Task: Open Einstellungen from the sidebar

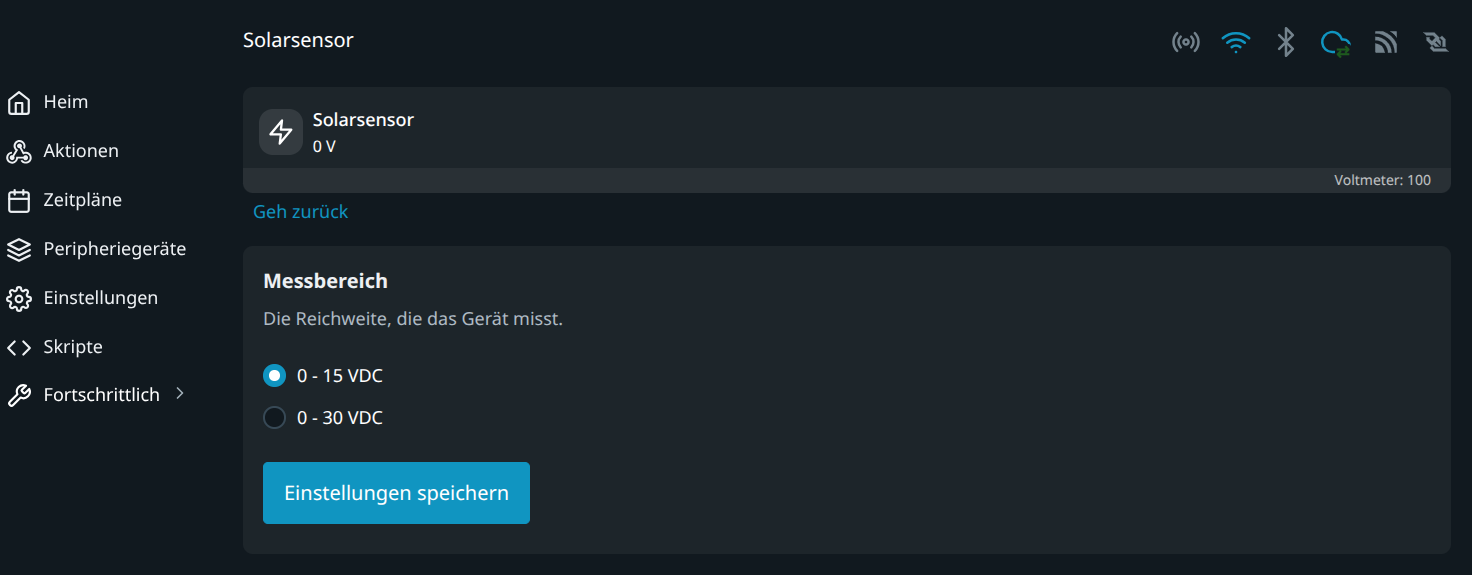Action: pos(100,298)
